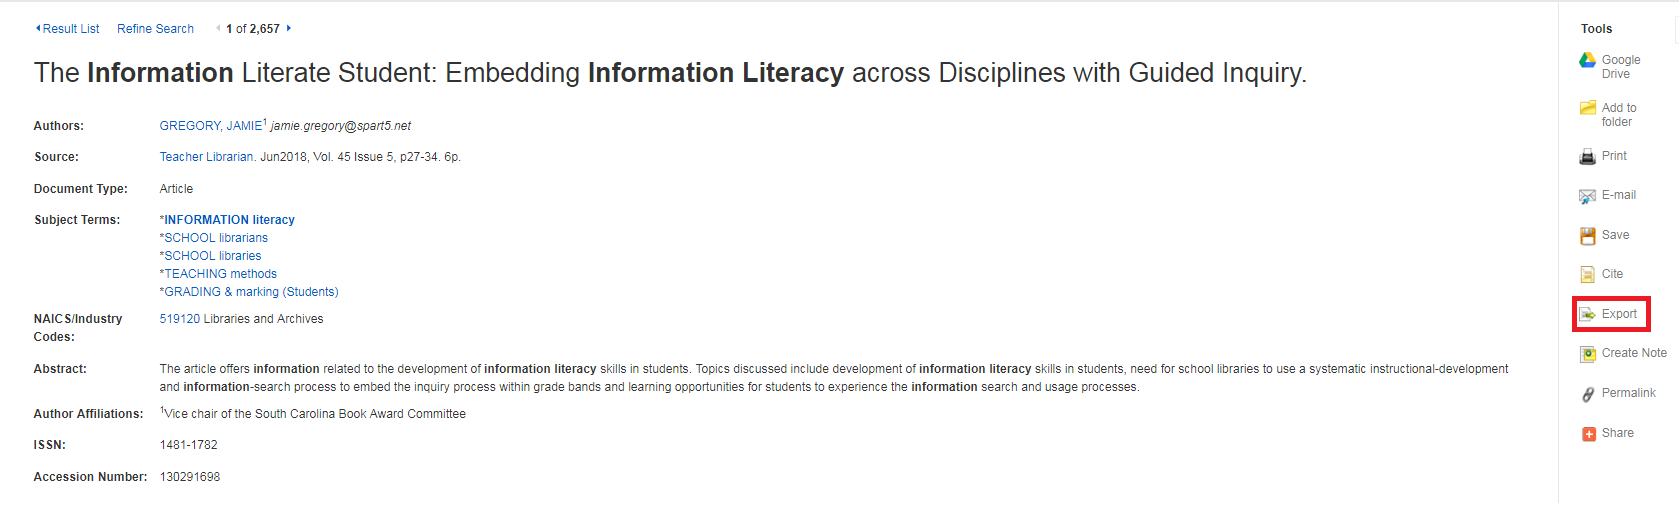Open TEACHING methods subject term
This screenshot has width=1679, height=505.
click(220, 274)
